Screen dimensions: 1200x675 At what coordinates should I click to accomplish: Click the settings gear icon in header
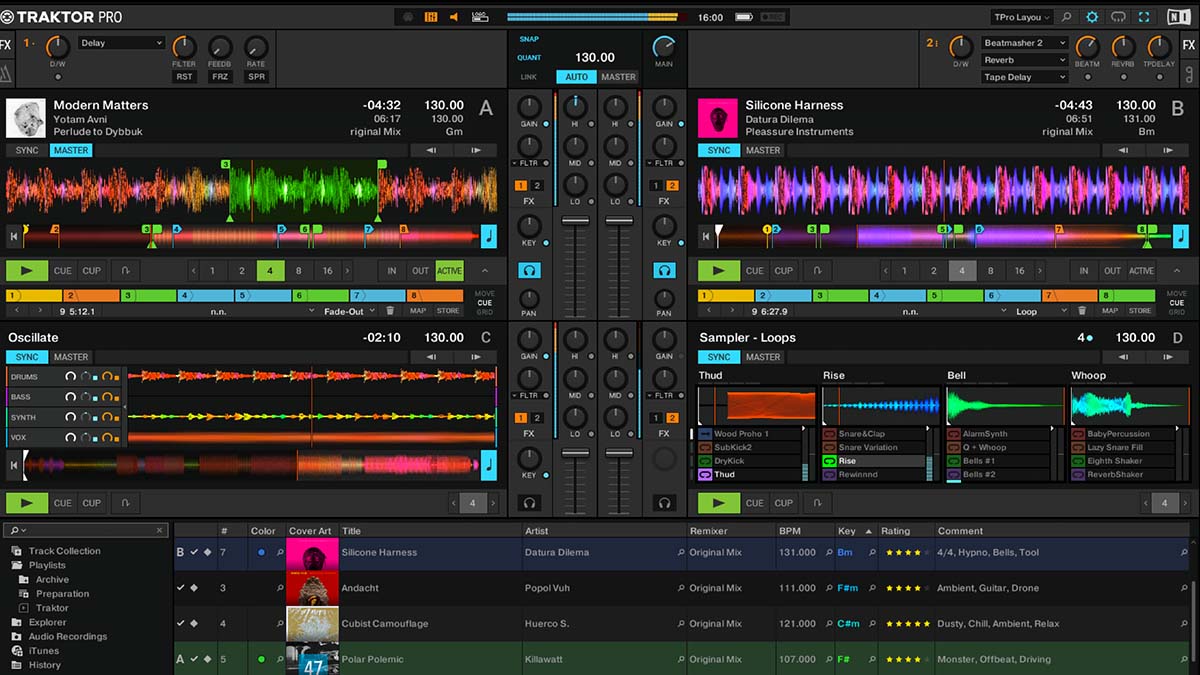tap(1092, 17)
